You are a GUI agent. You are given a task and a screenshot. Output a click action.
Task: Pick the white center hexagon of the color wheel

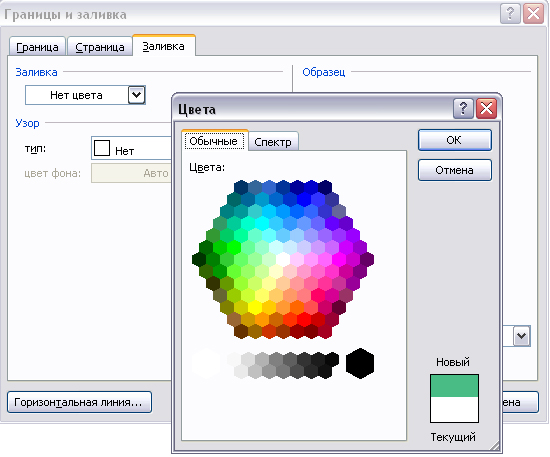click(283, 259)
